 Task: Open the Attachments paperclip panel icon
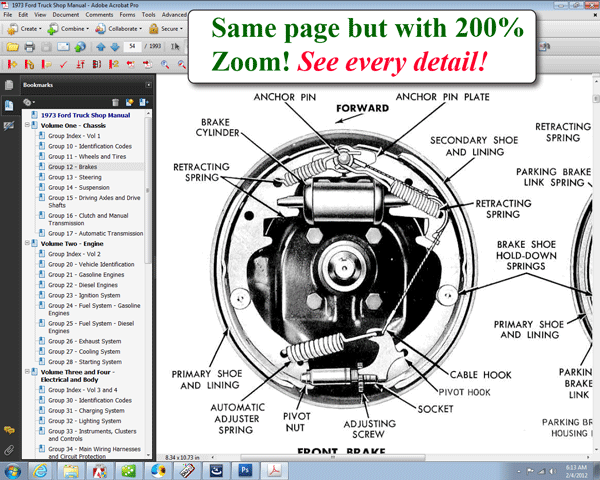click(x=9, y=450)
